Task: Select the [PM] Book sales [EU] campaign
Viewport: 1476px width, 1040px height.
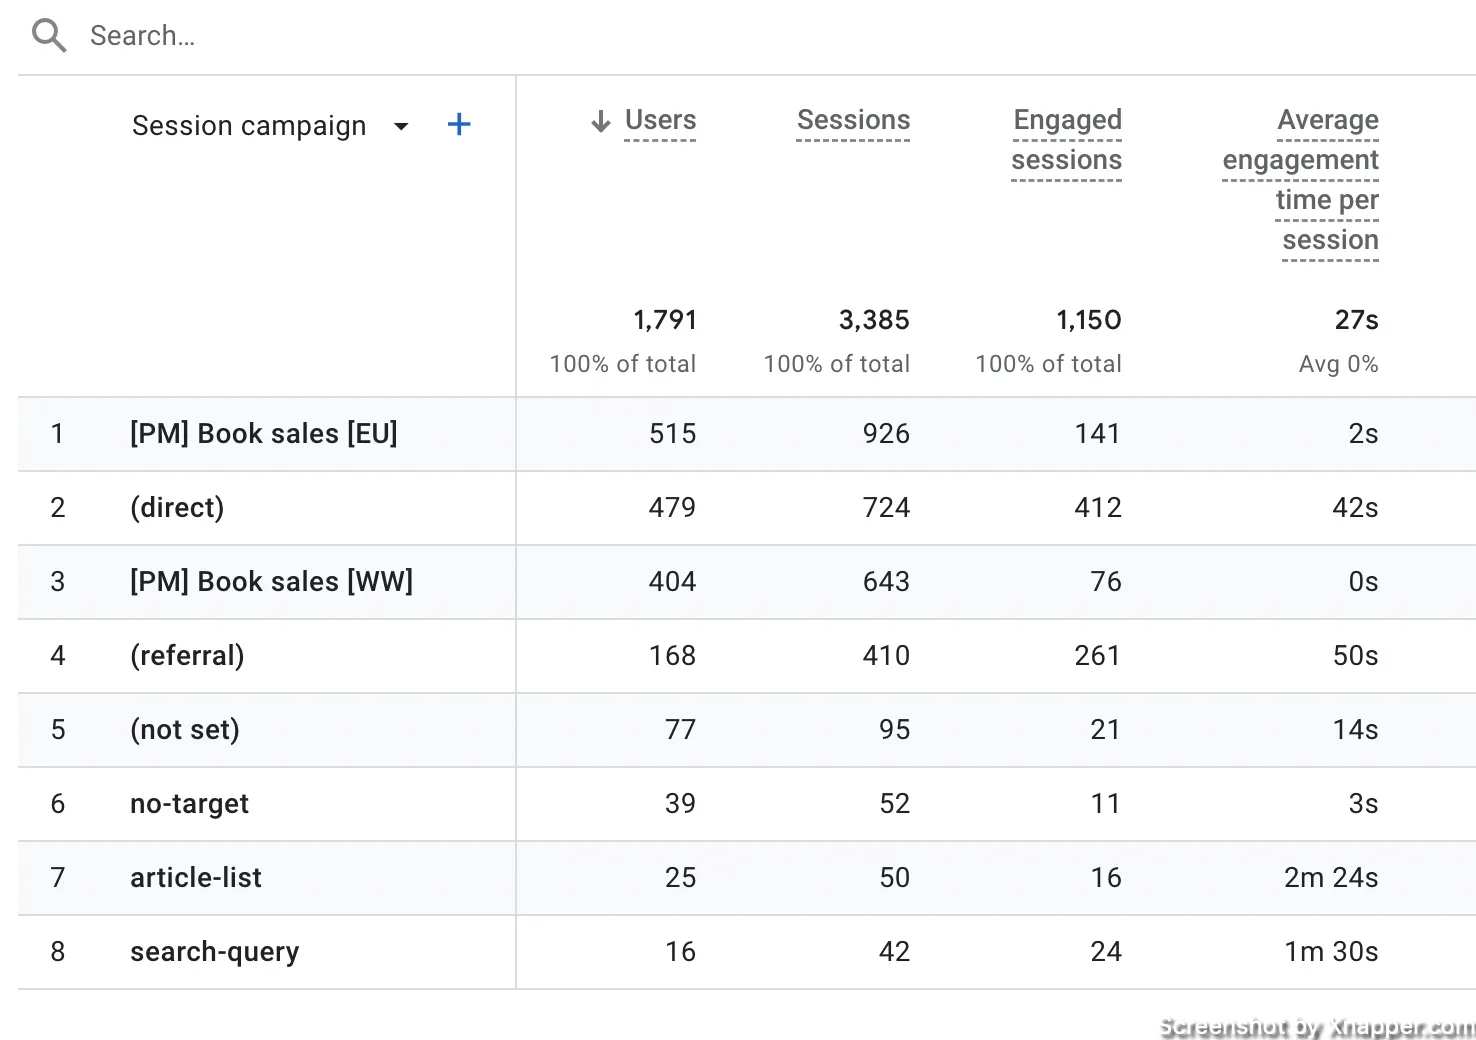Action: pyautogui.click(x=264, y=434)
